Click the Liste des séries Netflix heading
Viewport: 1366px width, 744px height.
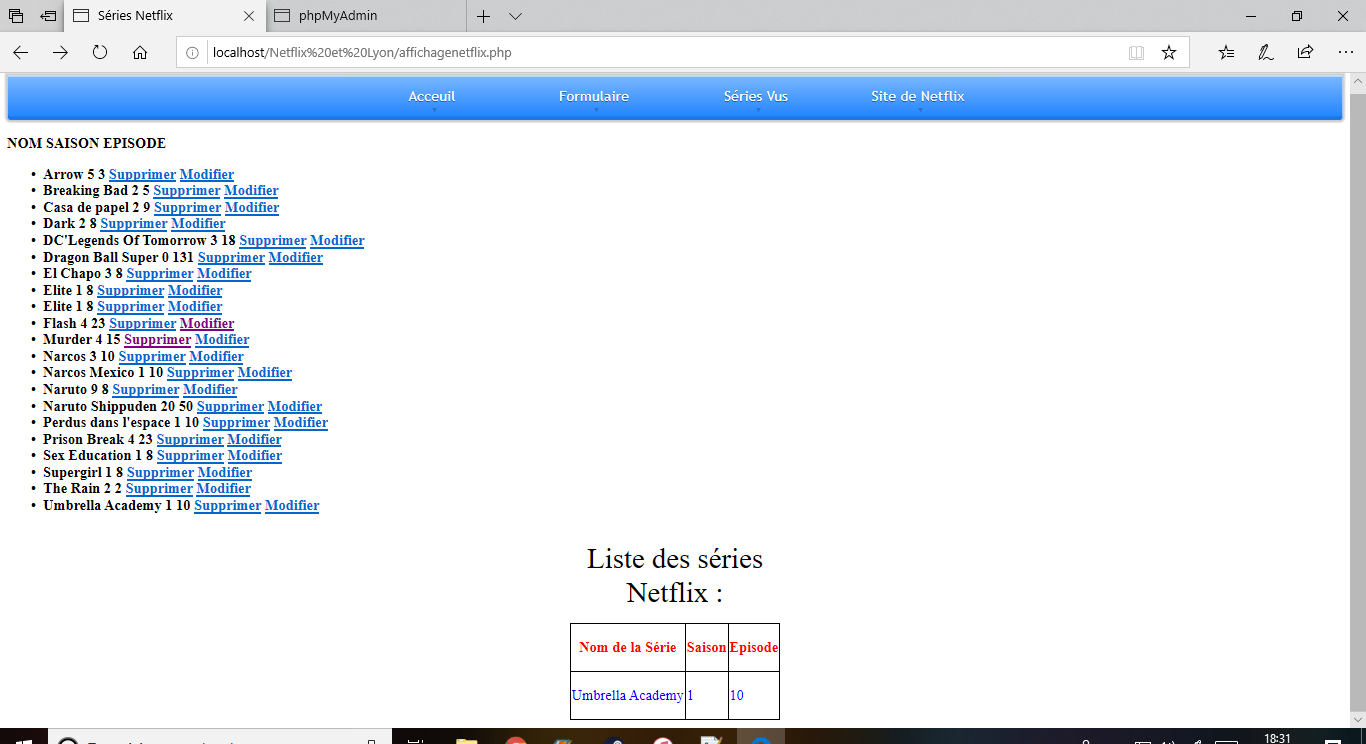pyautogui.click(x=675, y=575)
